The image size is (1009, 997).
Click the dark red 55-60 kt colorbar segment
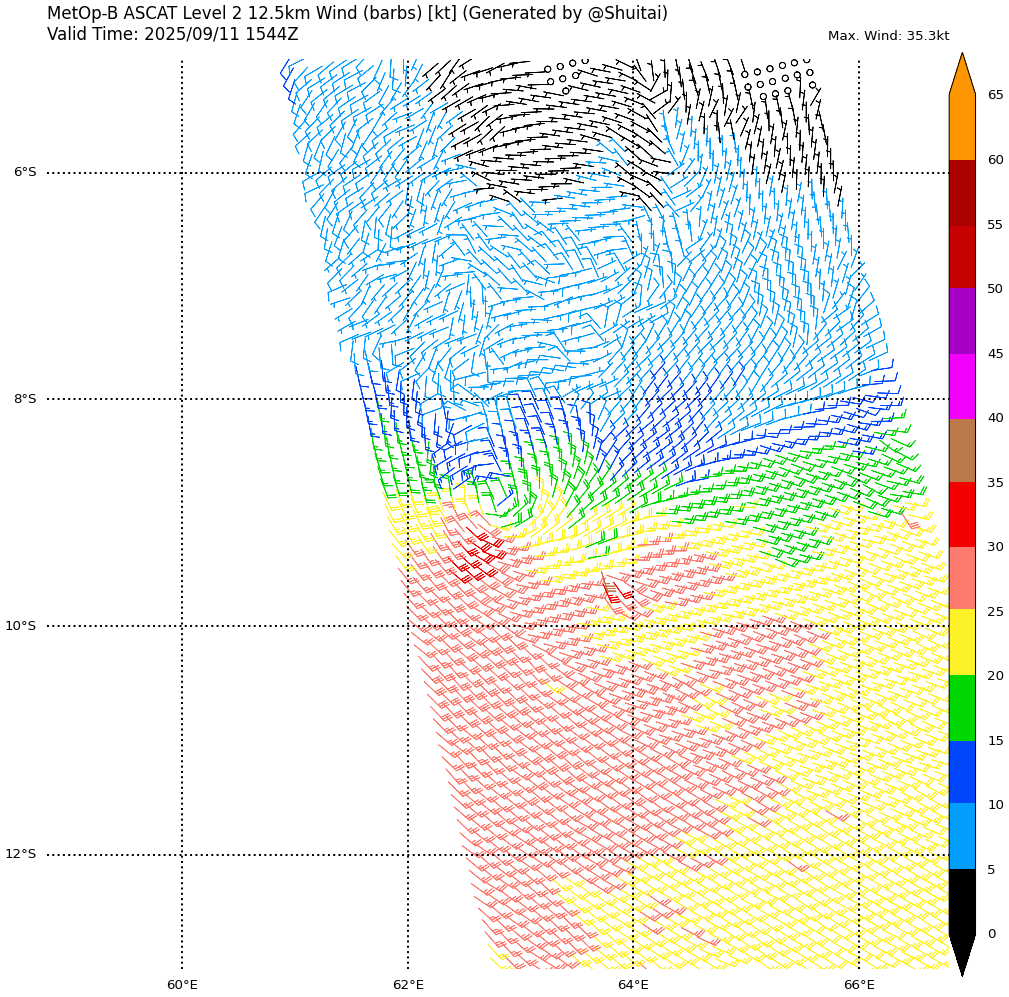pos(962,192)
